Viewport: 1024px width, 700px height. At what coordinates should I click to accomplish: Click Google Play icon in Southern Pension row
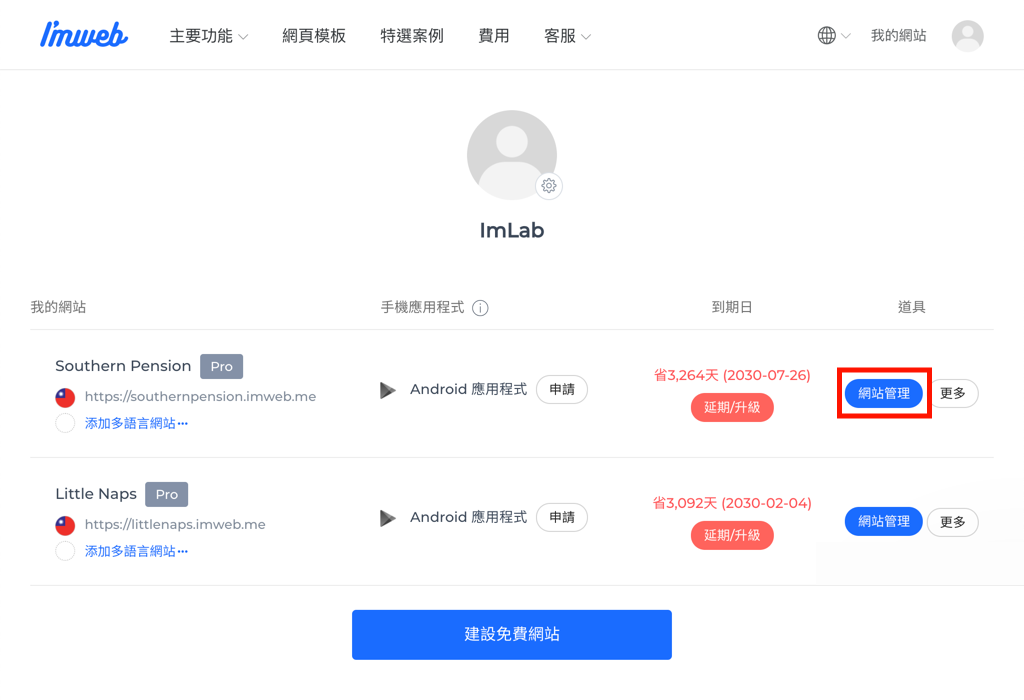pos(388,390)
